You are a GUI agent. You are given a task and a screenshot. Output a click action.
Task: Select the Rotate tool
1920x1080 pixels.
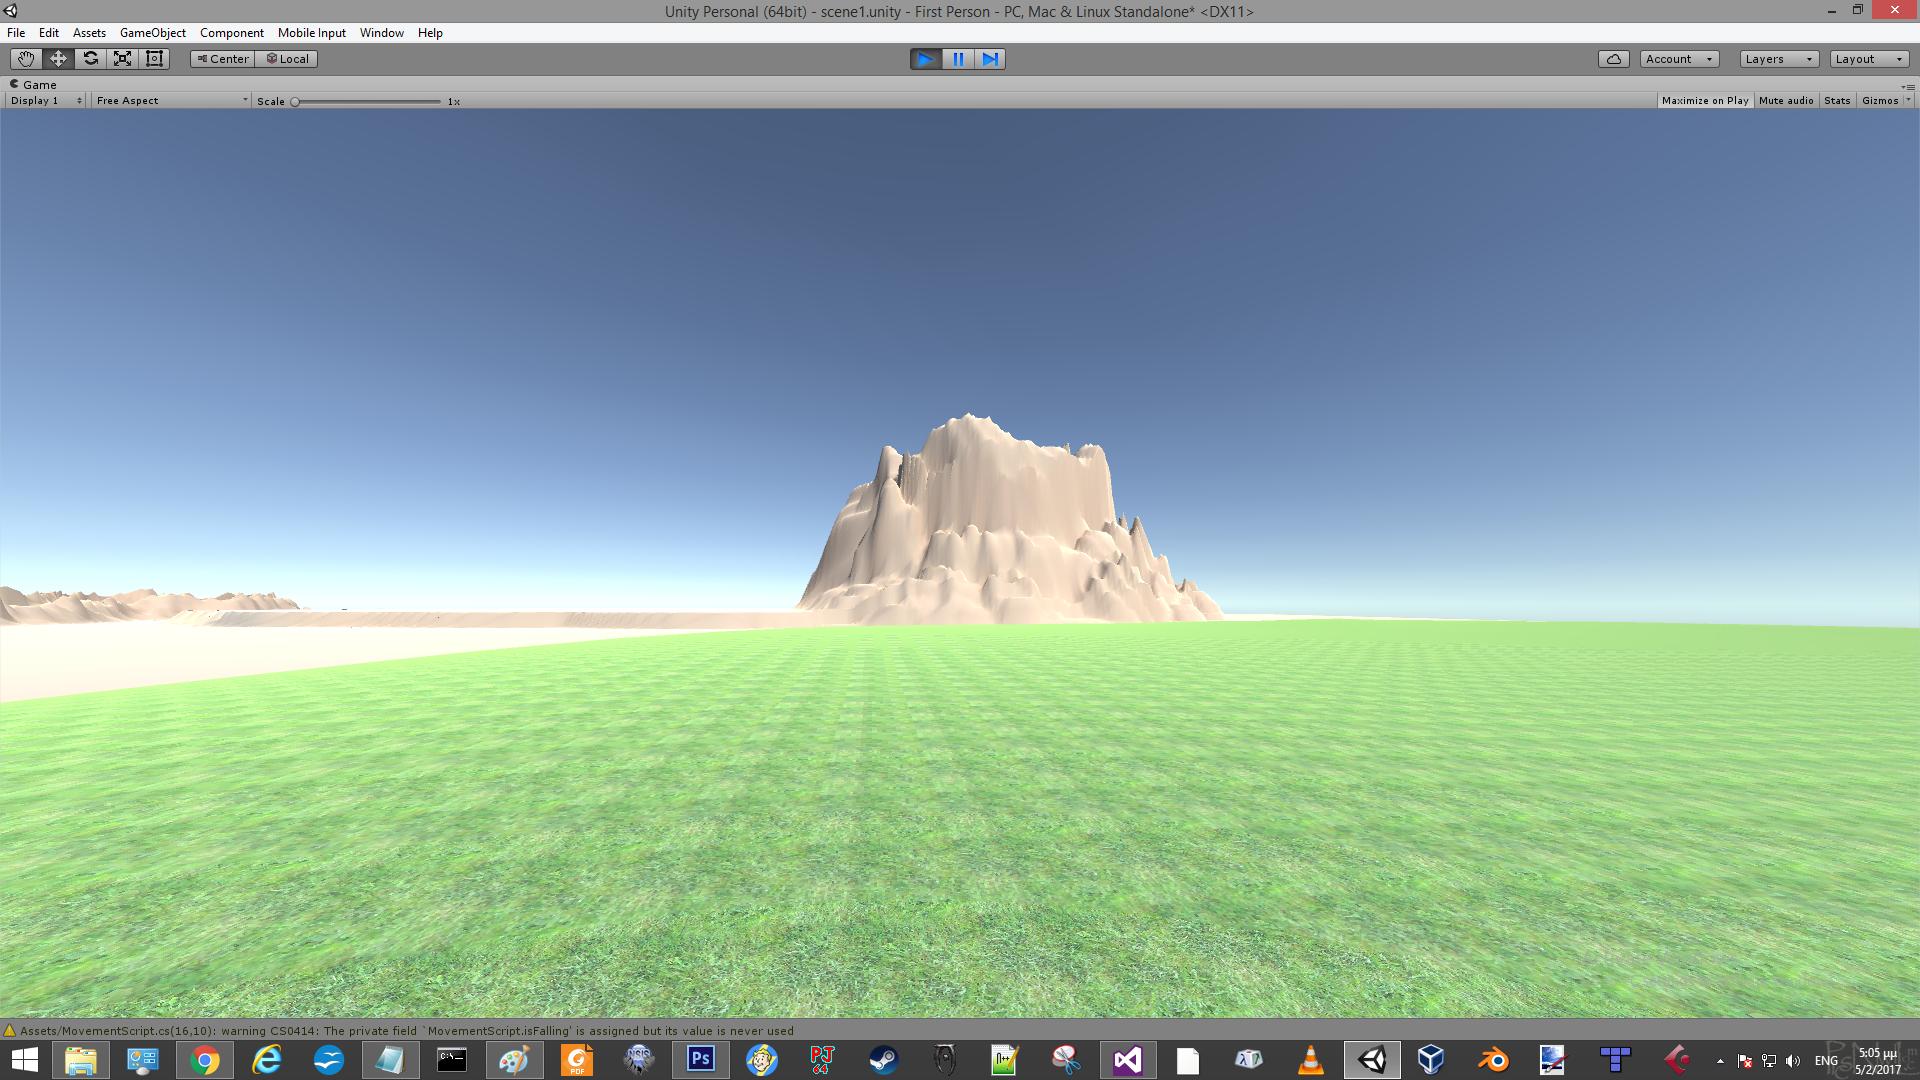(x=90, y=58)
